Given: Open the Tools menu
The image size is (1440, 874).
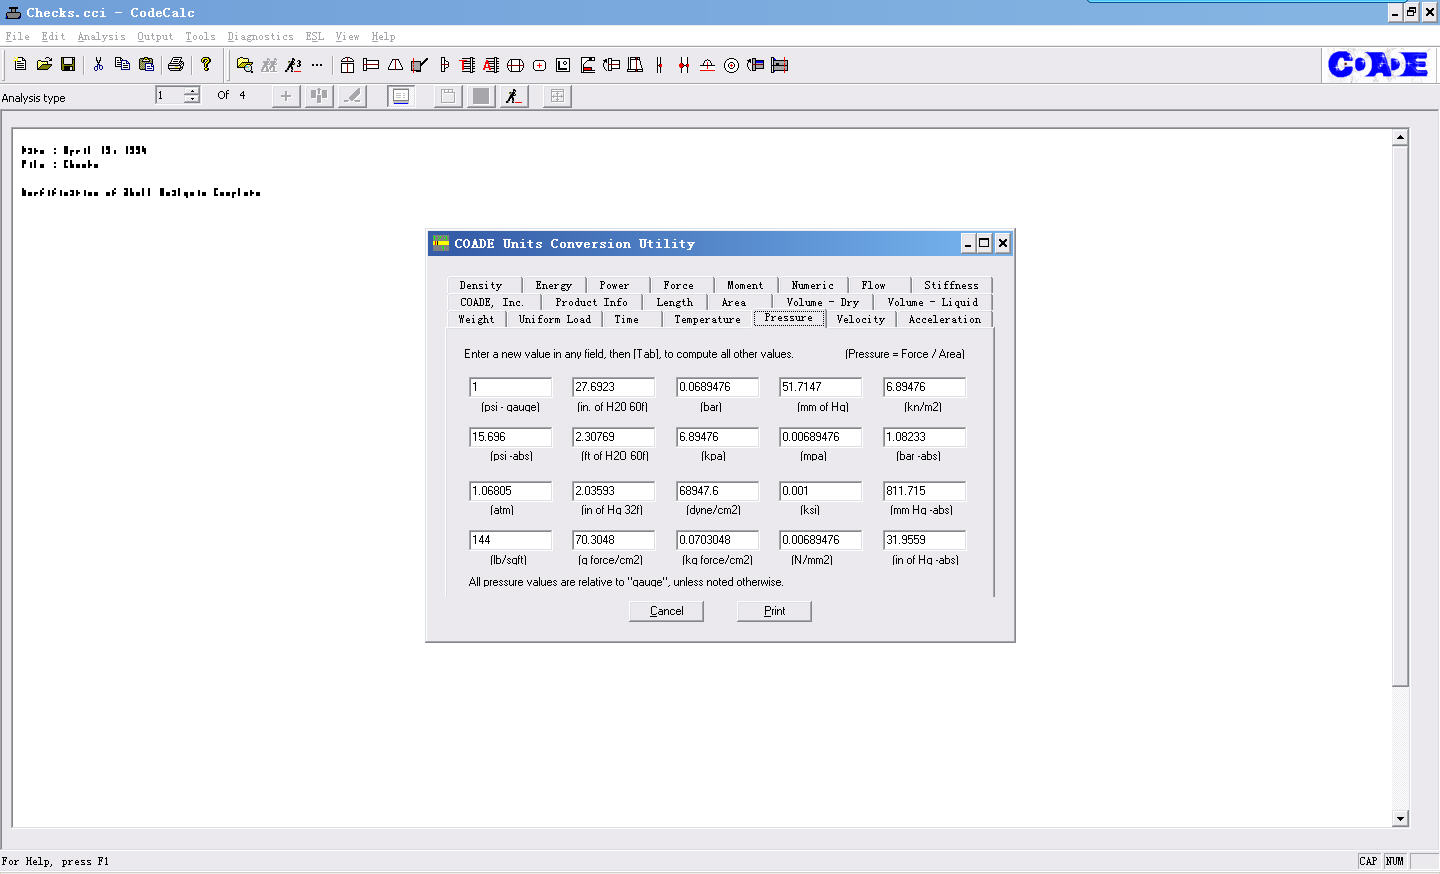Looking at the screenshot, I should click(200, 37).
